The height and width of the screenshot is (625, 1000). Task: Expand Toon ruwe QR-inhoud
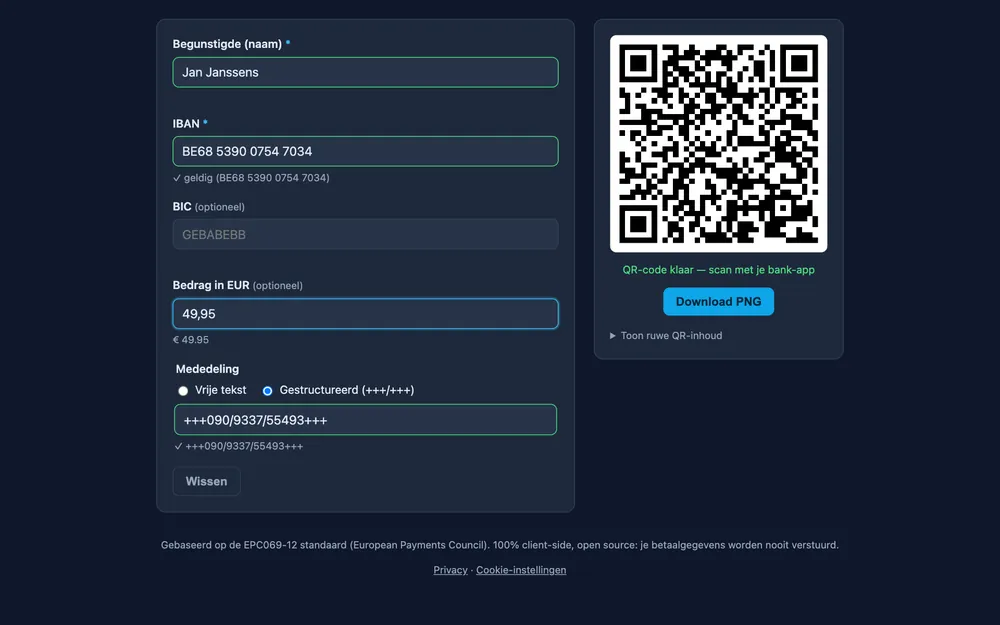[x=666, y=335]
